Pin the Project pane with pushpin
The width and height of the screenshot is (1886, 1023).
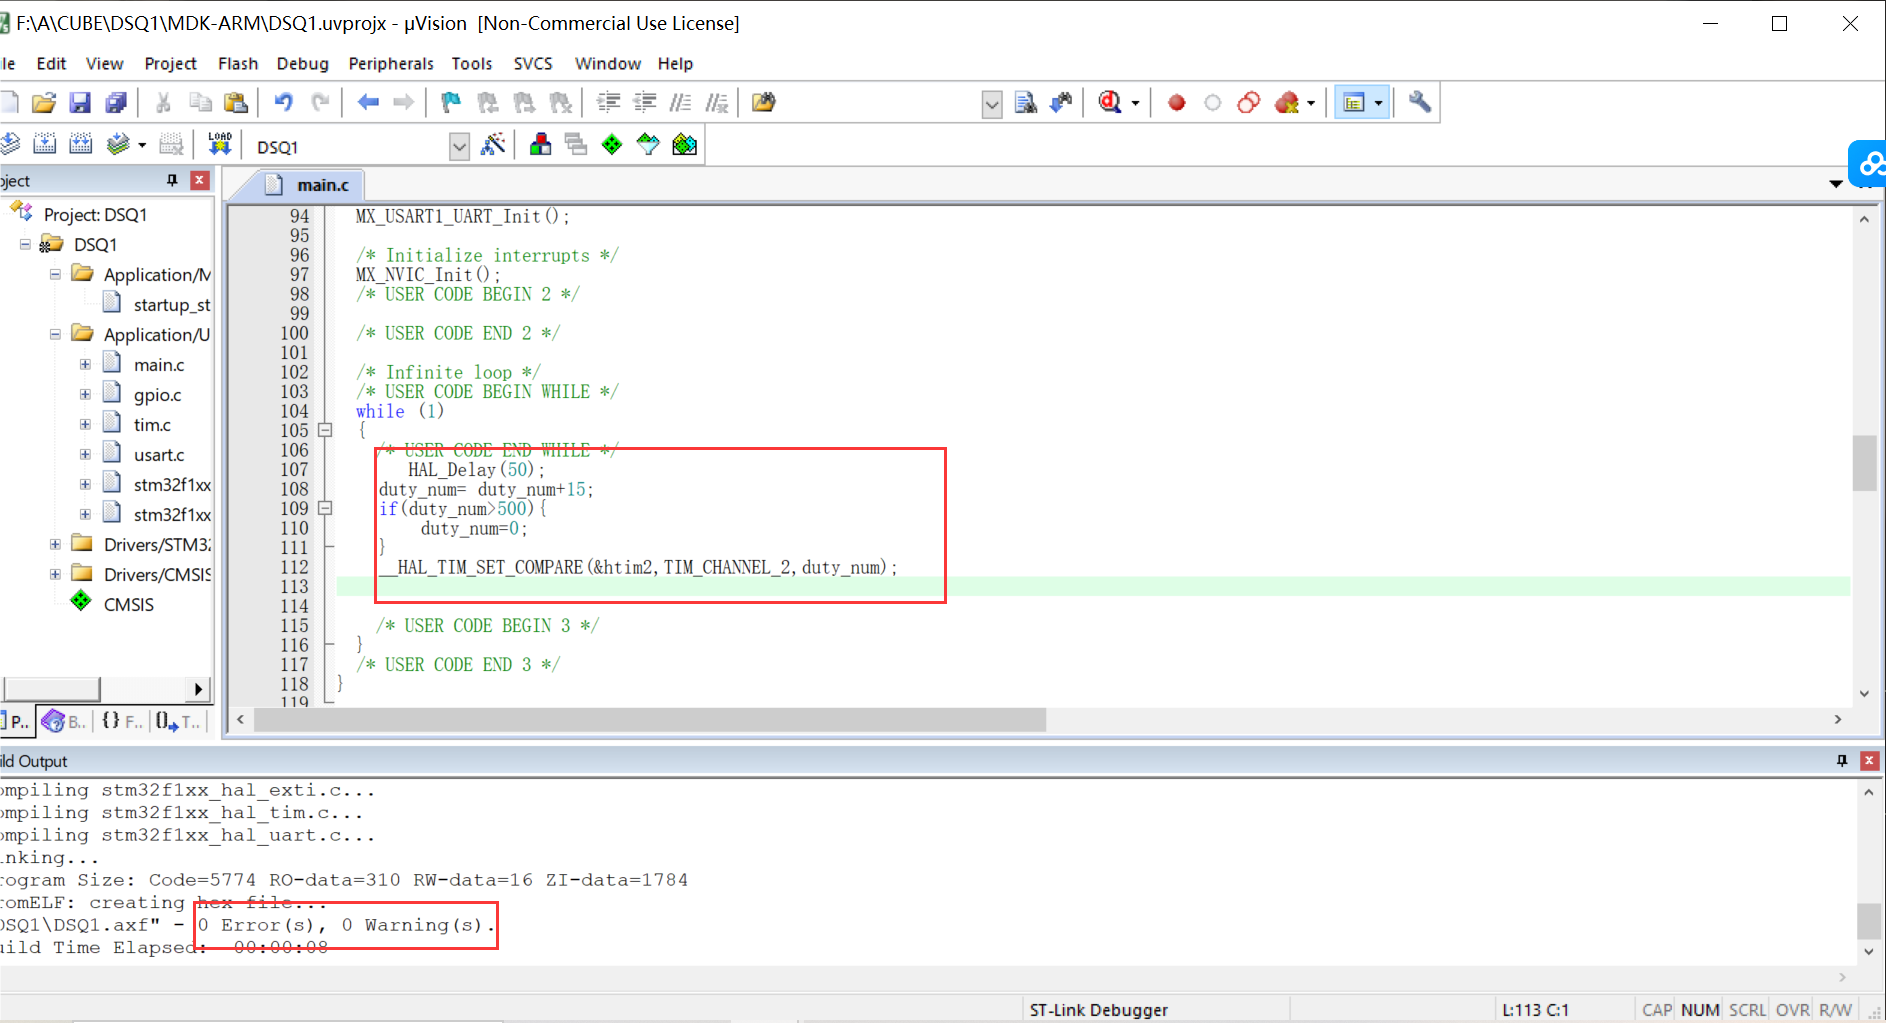pos(172,180)
